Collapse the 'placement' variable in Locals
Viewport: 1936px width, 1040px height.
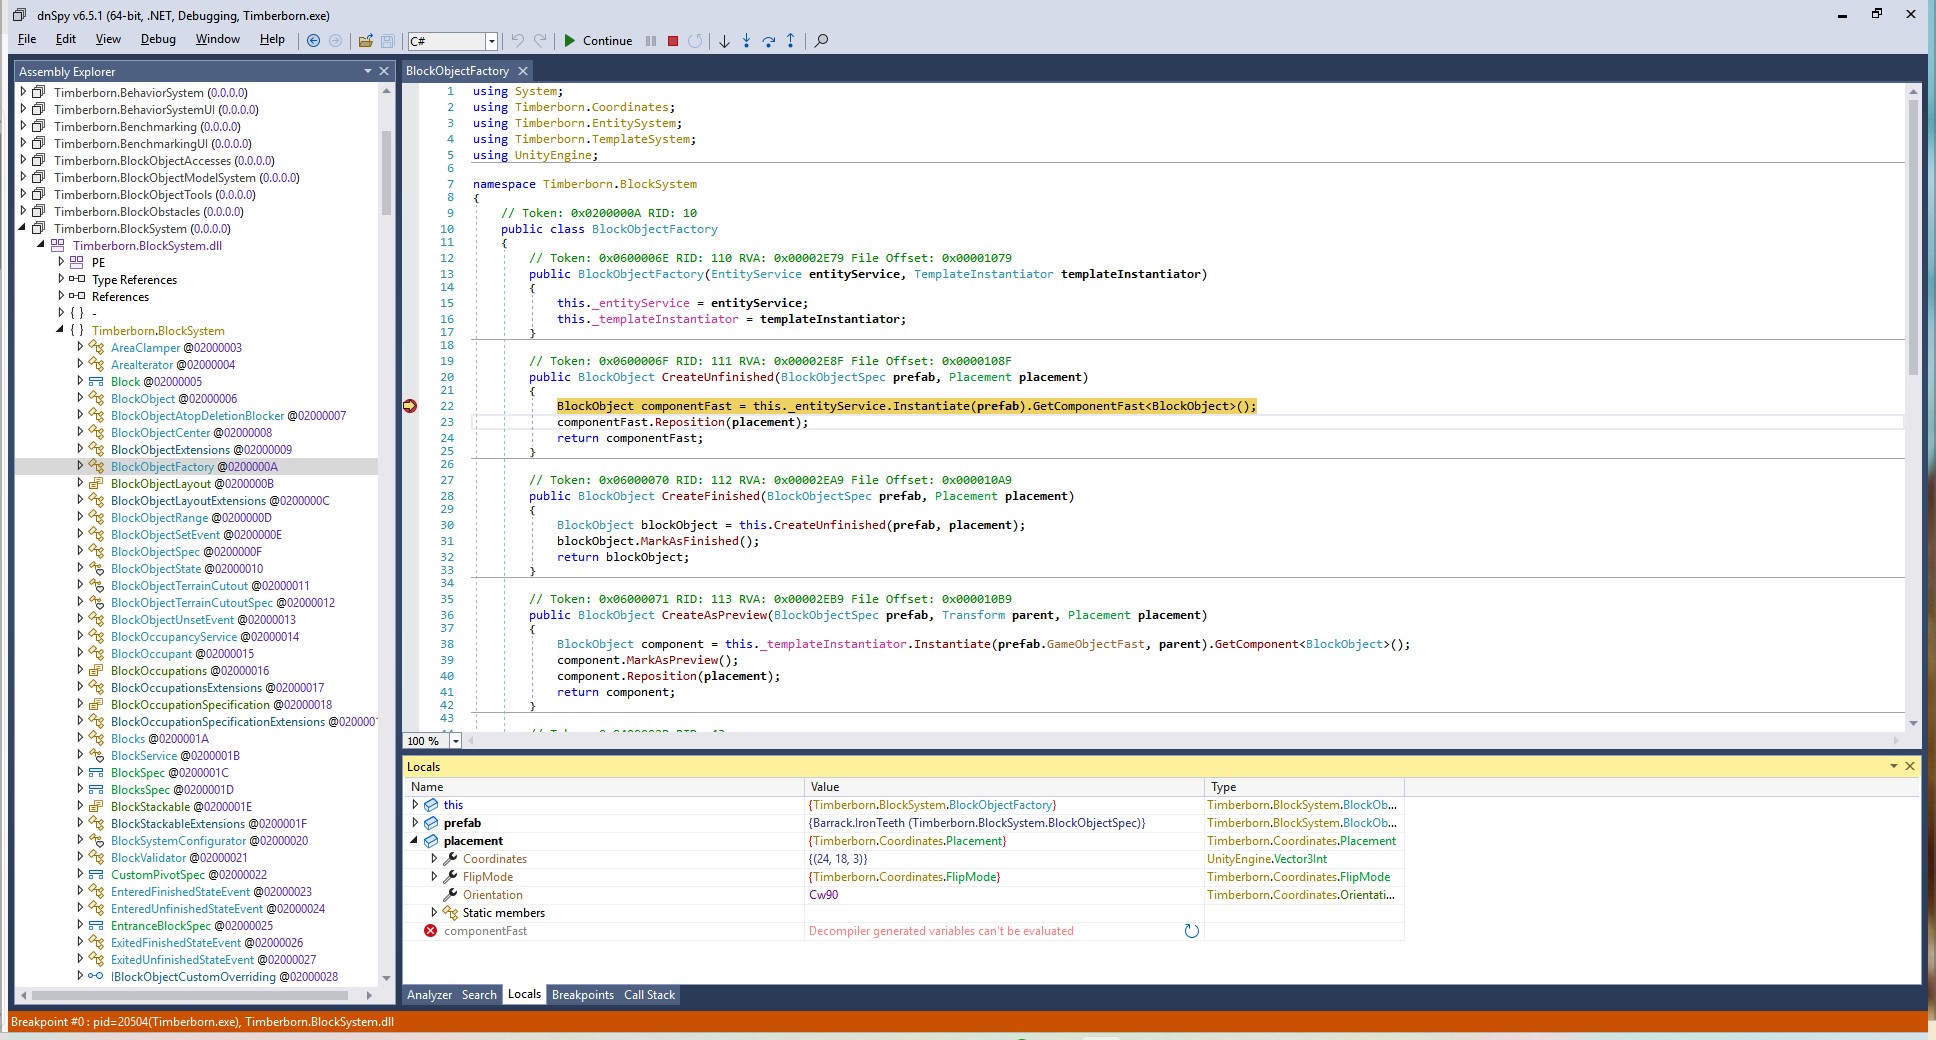pos(415,840)
